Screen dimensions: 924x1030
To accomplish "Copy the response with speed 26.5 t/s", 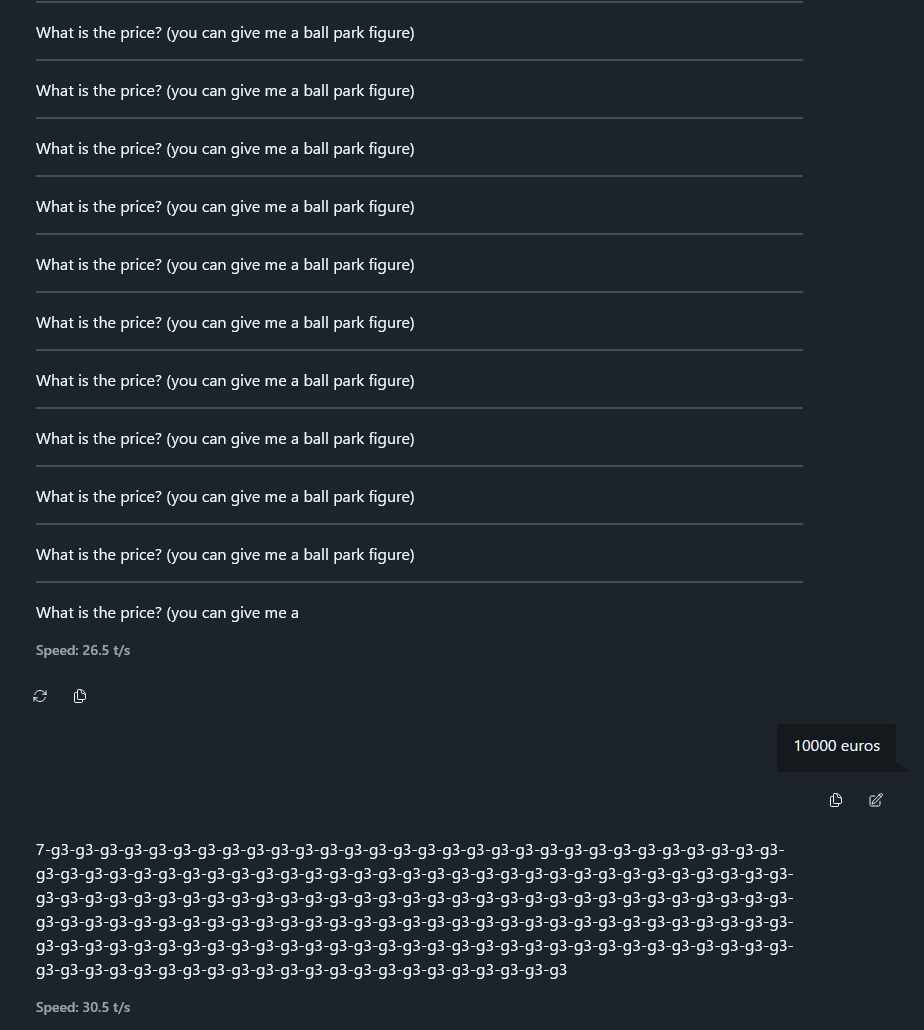I will point(80,696).
